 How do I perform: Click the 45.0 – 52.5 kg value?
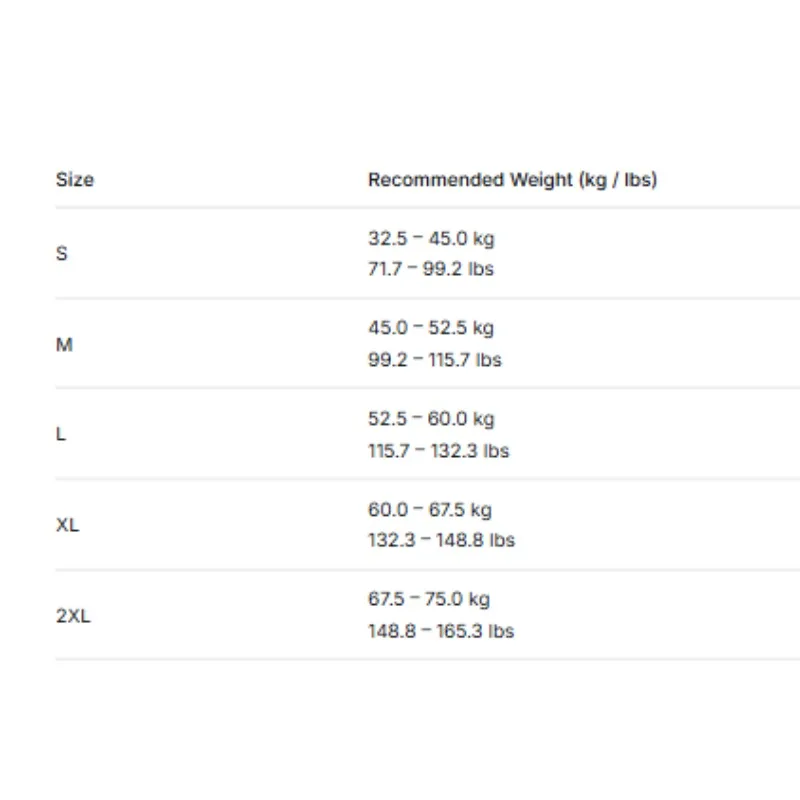(431, 328)
